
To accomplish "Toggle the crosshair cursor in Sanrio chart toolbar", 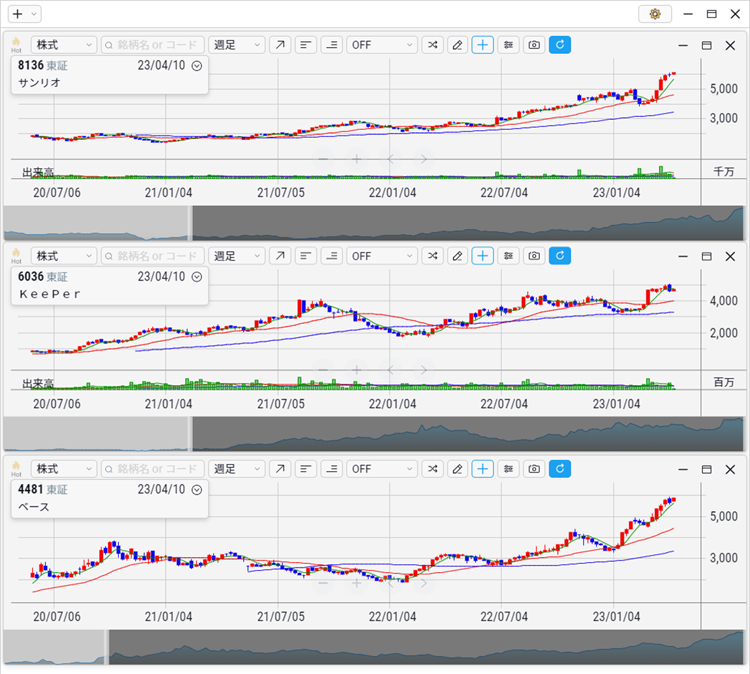I will pos(483,45).
